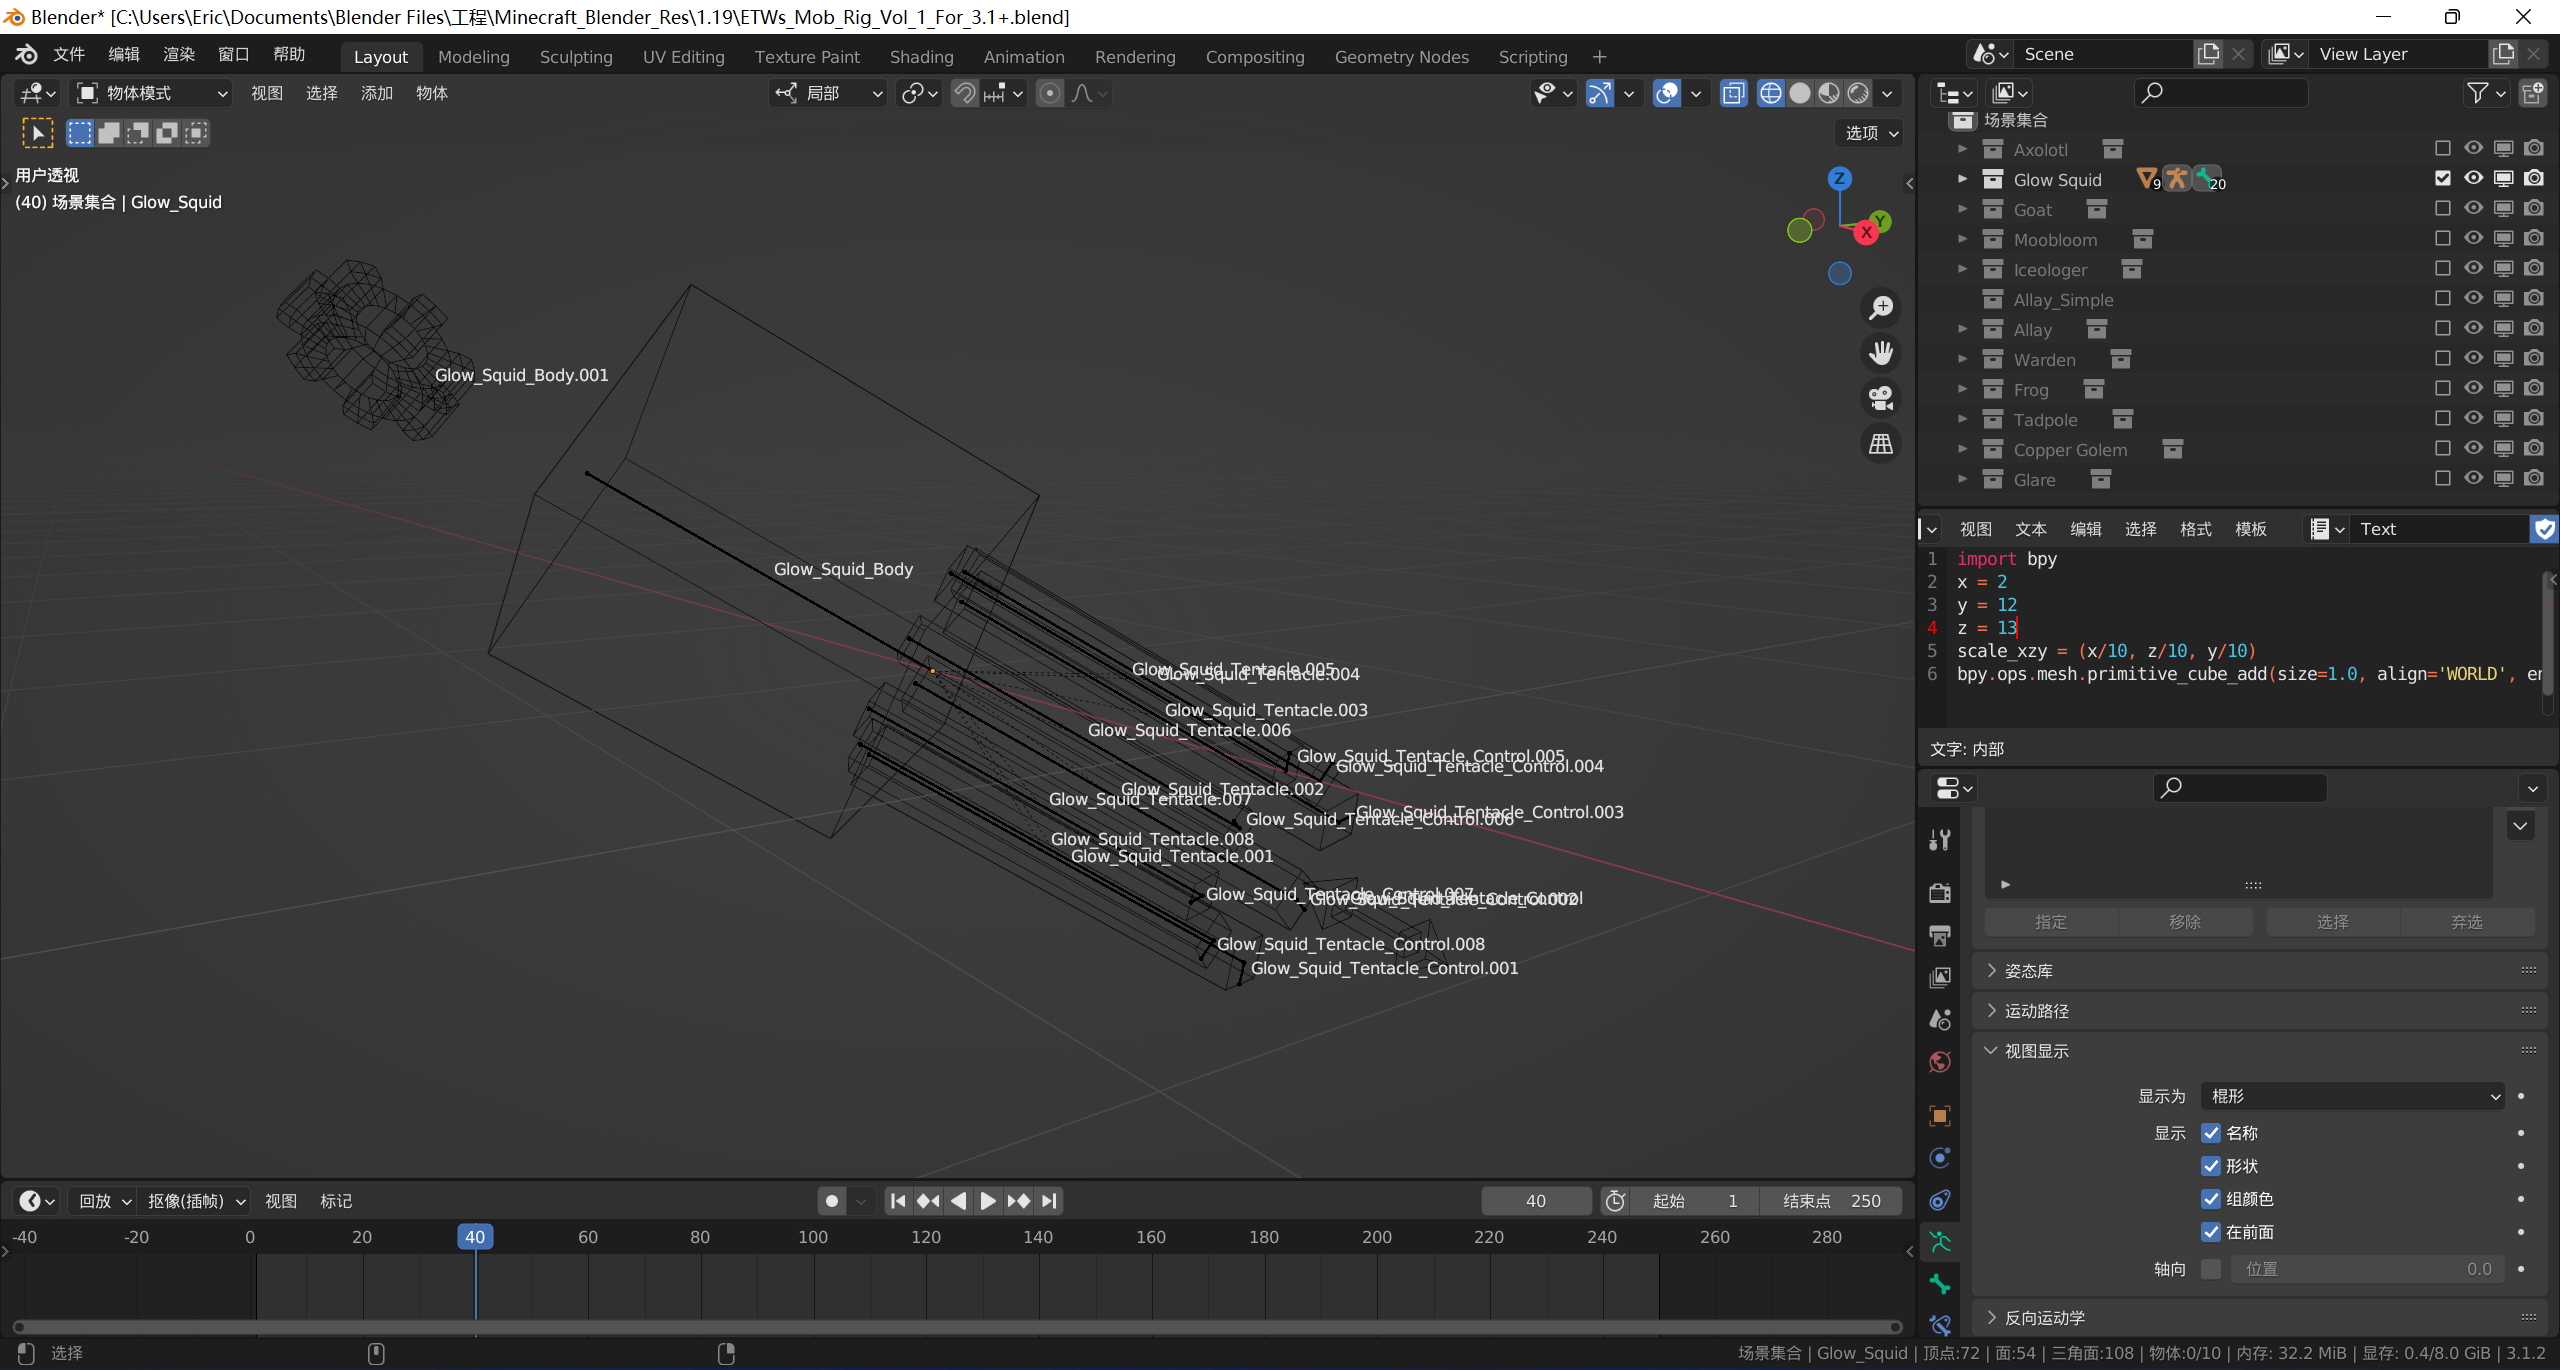Open World properties tab icon
This screenshot has height=1370, width=2560.
click(1940, 1062)
